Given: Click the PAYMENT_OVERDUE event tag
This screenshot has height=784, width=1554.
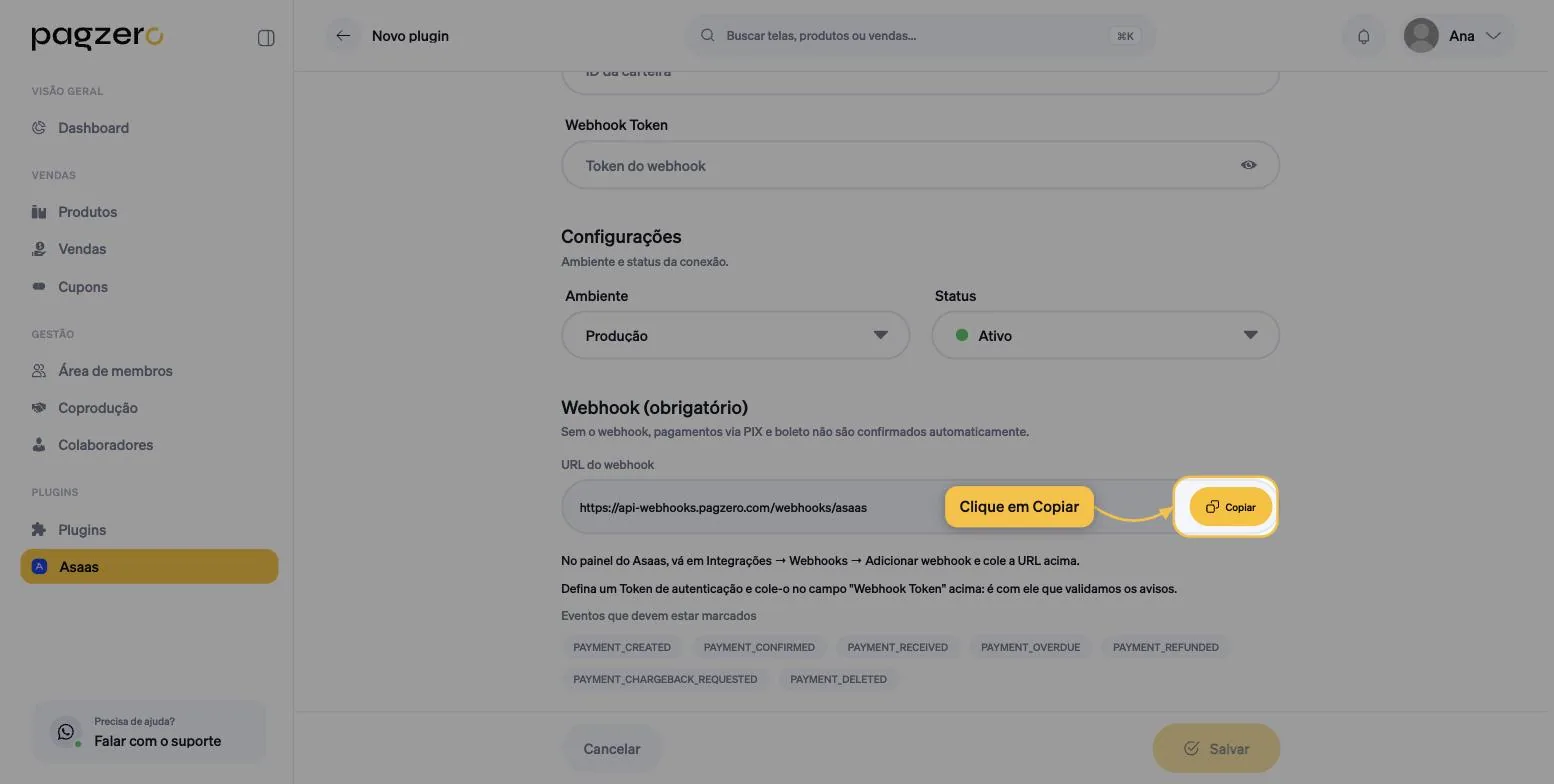Looking at the screenshot, I should pos(1030,648).
